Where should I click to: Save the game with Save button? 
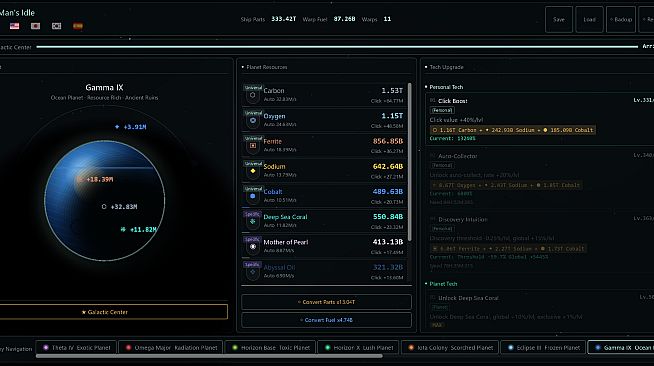559,19
